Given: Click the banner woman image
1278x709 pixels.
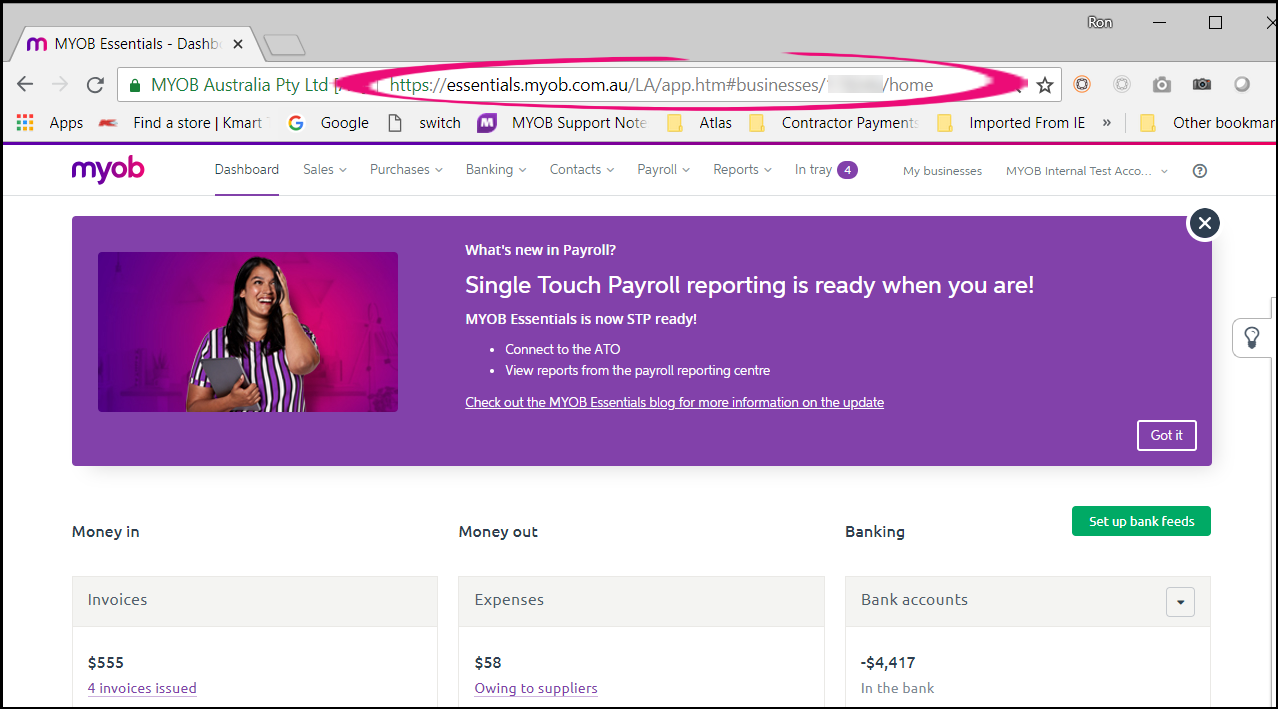Looking at the screenshot, I should [248, 332].
